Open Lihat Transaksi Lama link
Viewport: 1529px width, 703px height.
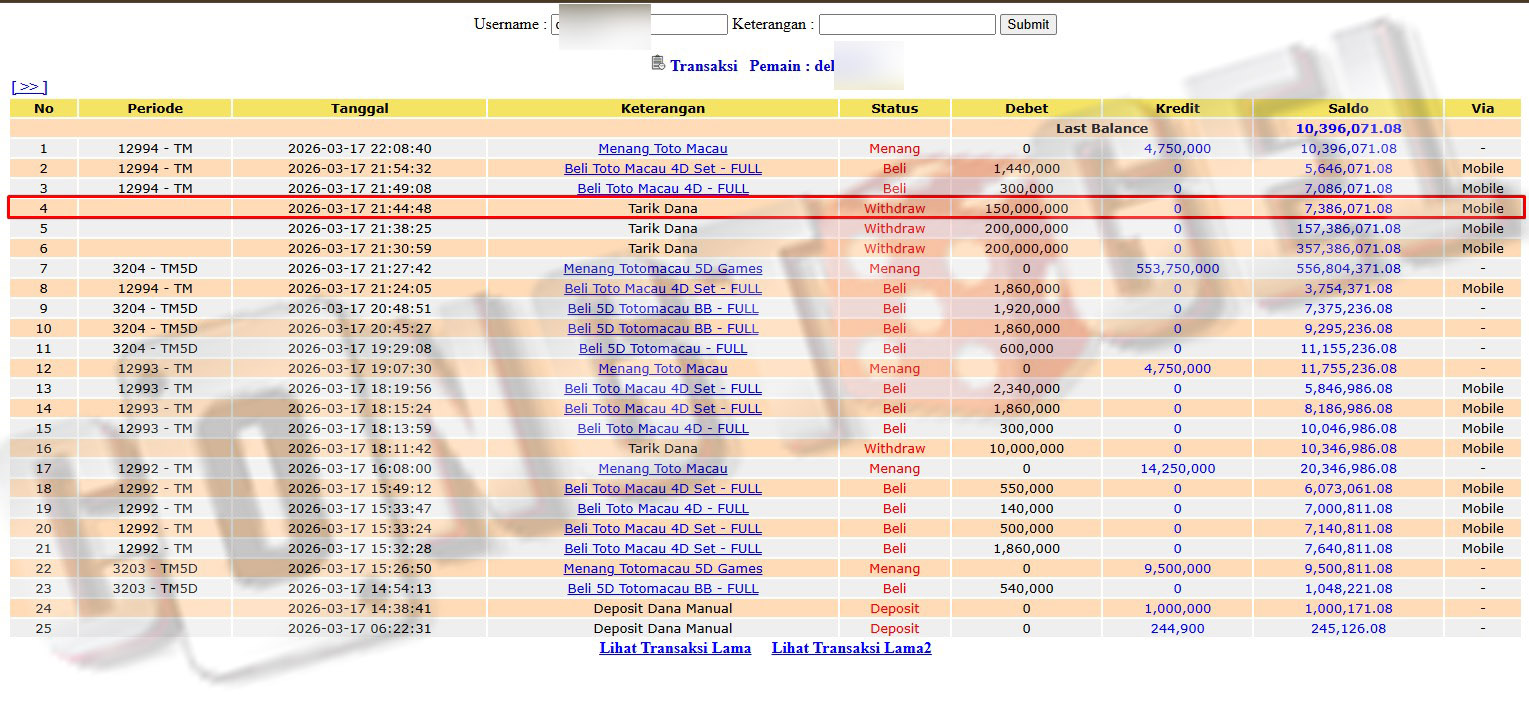pyautogui.click(x=675, y=648)
